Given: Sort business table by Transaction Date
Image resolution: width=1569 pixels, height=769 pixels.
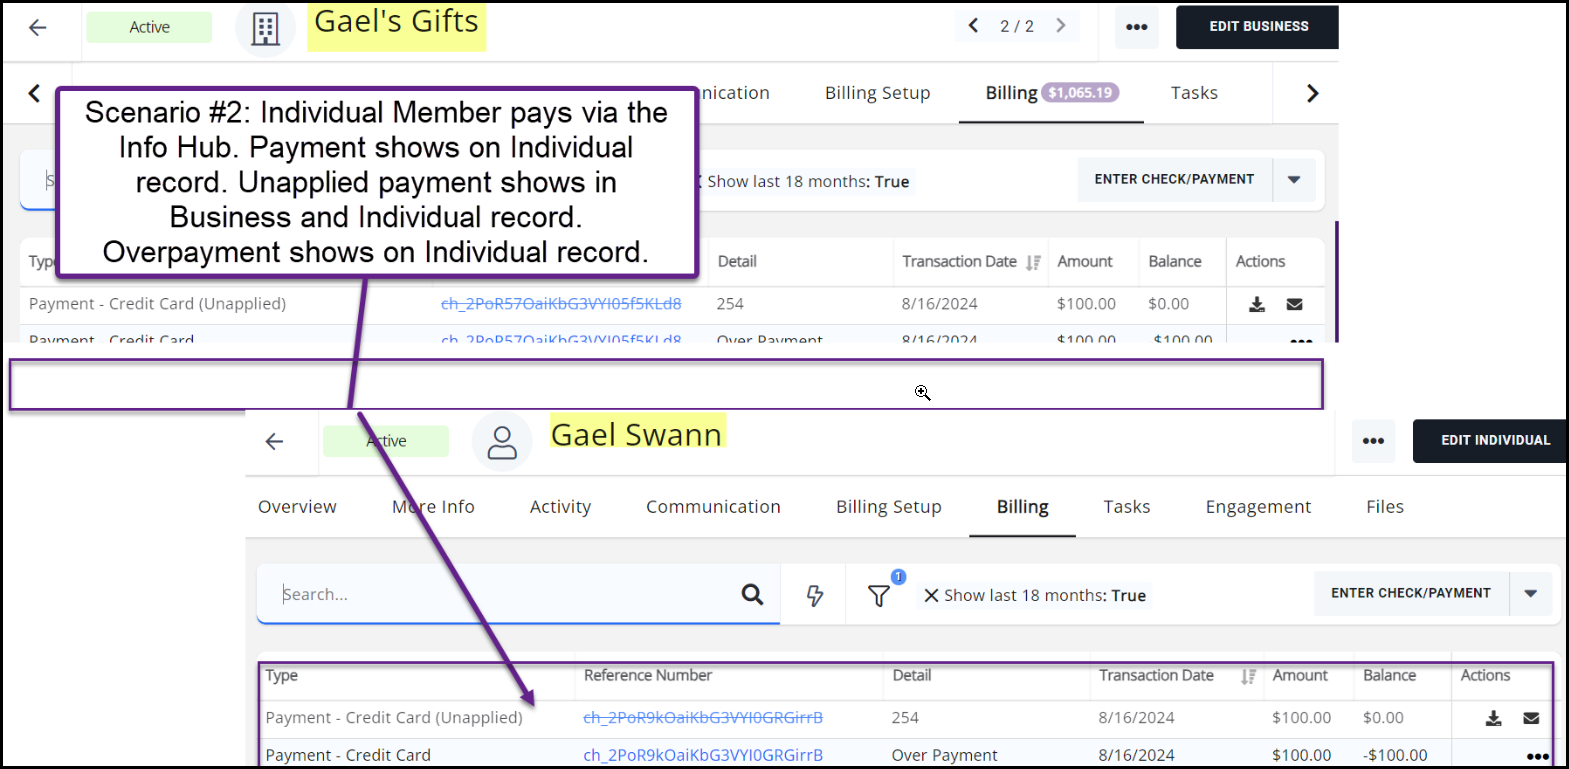Looking at the screenshot, I should coord(1033,262).
